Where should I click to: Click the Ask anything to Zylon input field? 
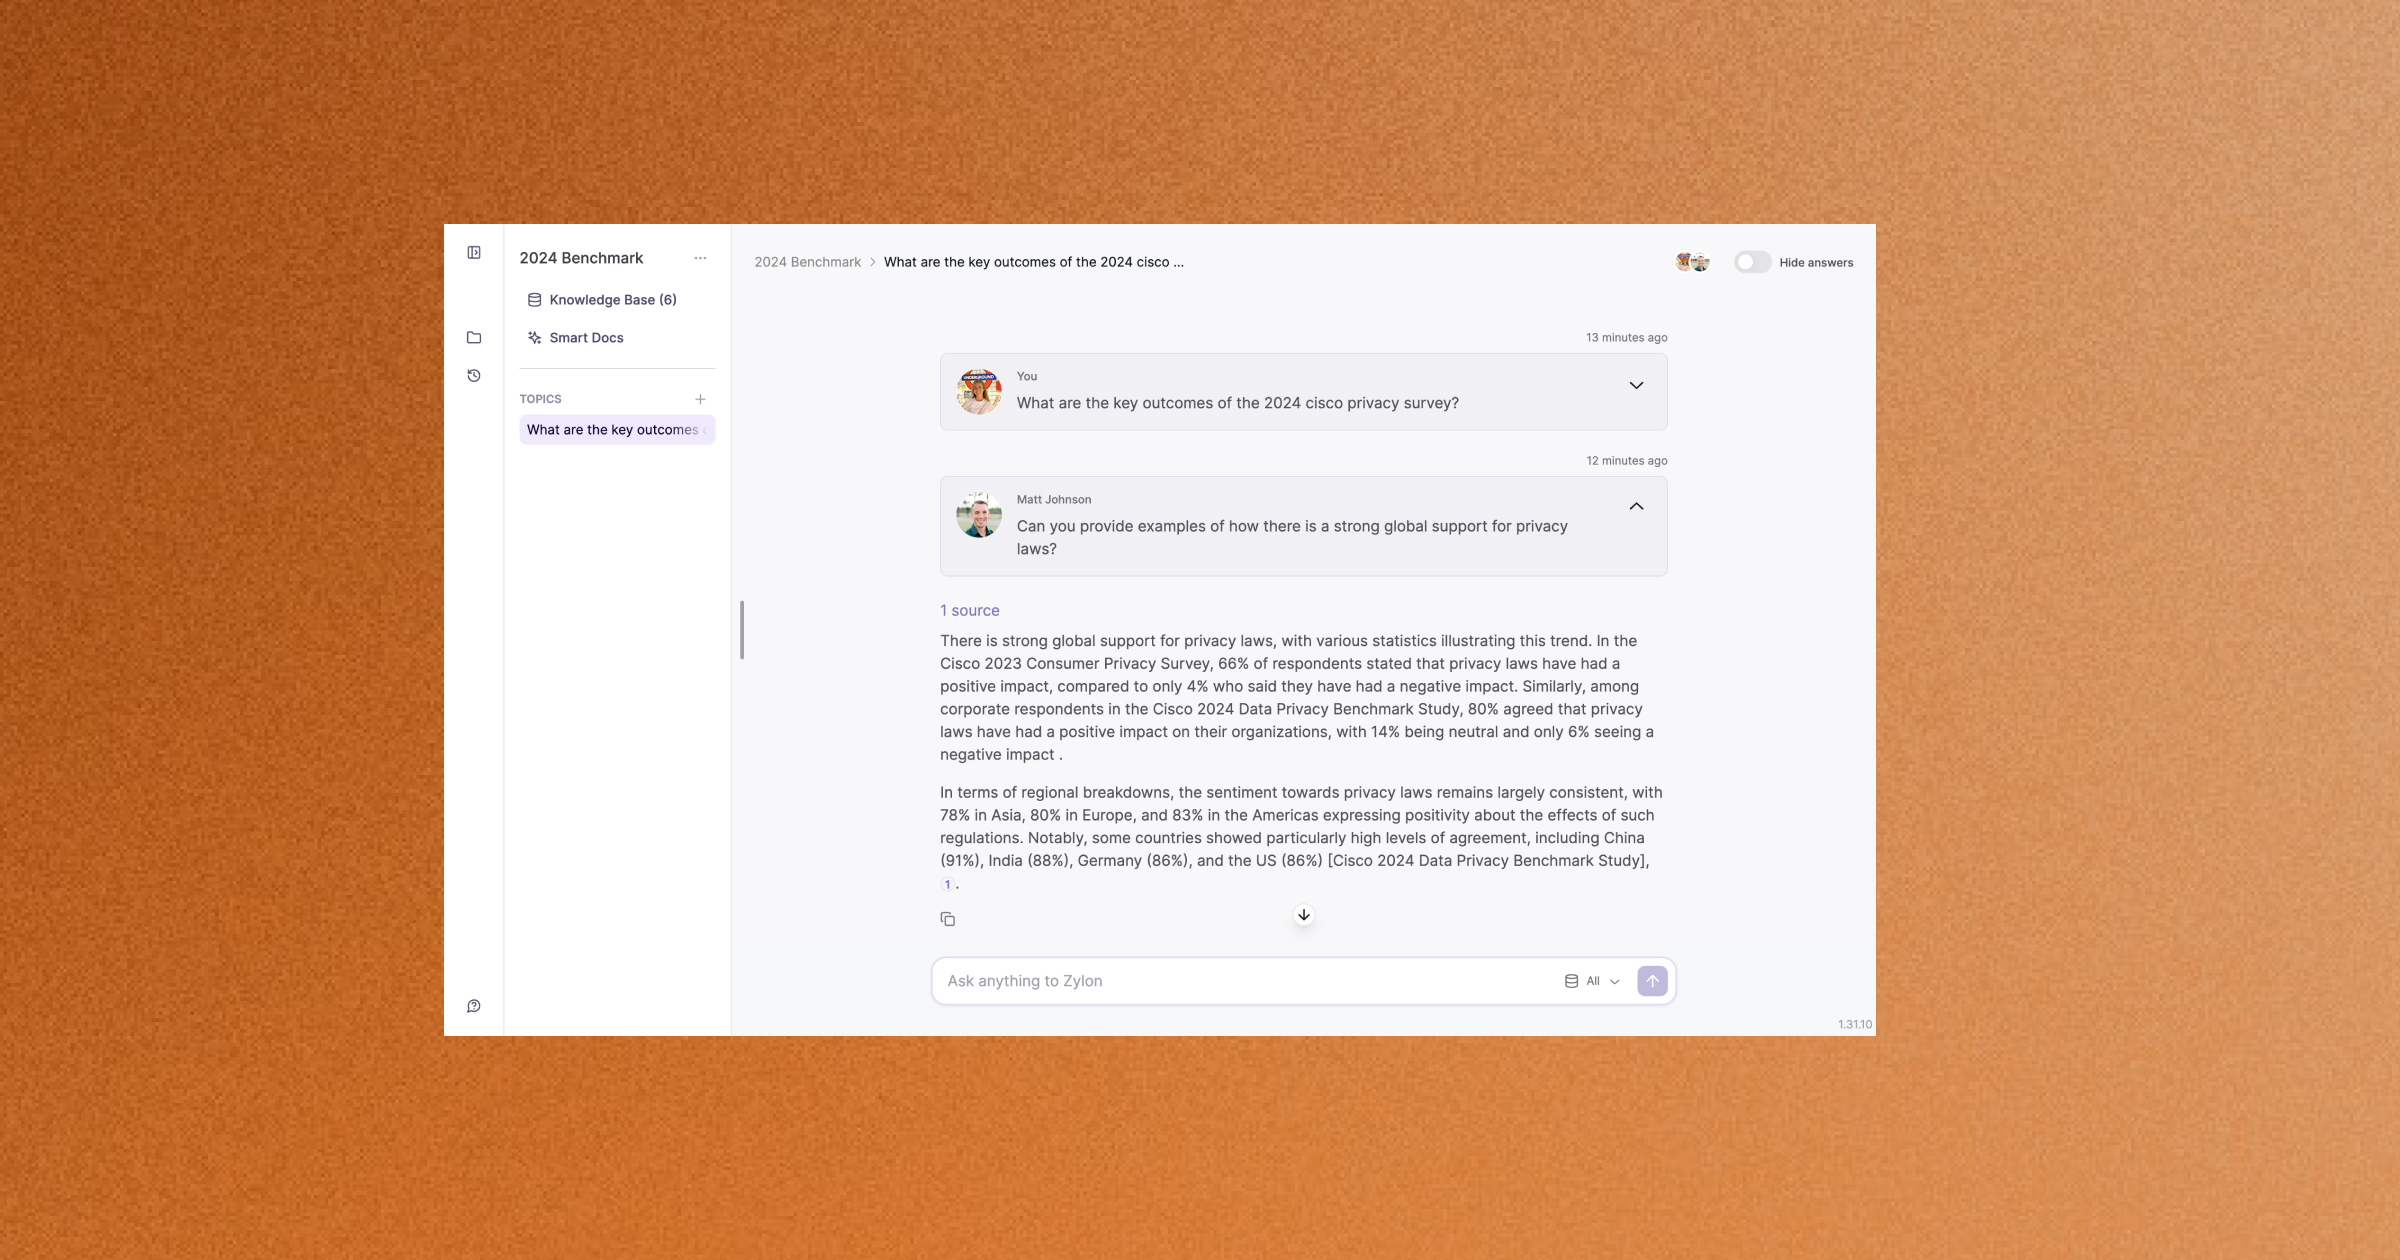click(1200, 981)
